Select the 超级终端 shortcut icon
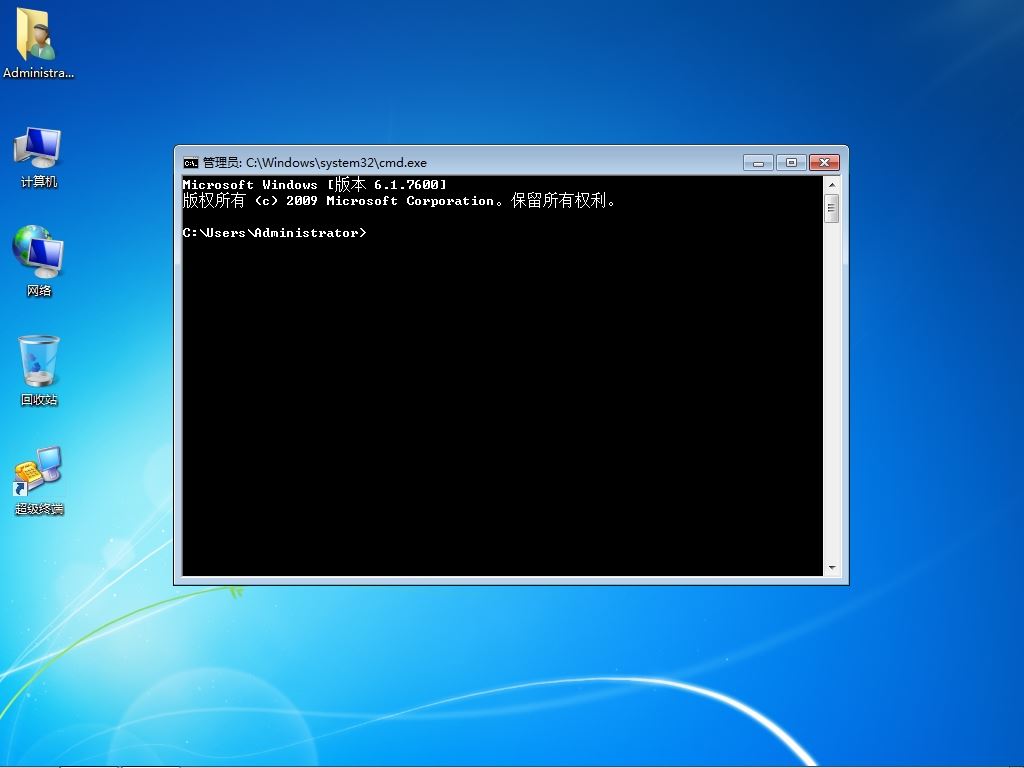This screenshot has width=1024, height=768. click(x=39, y=481)
